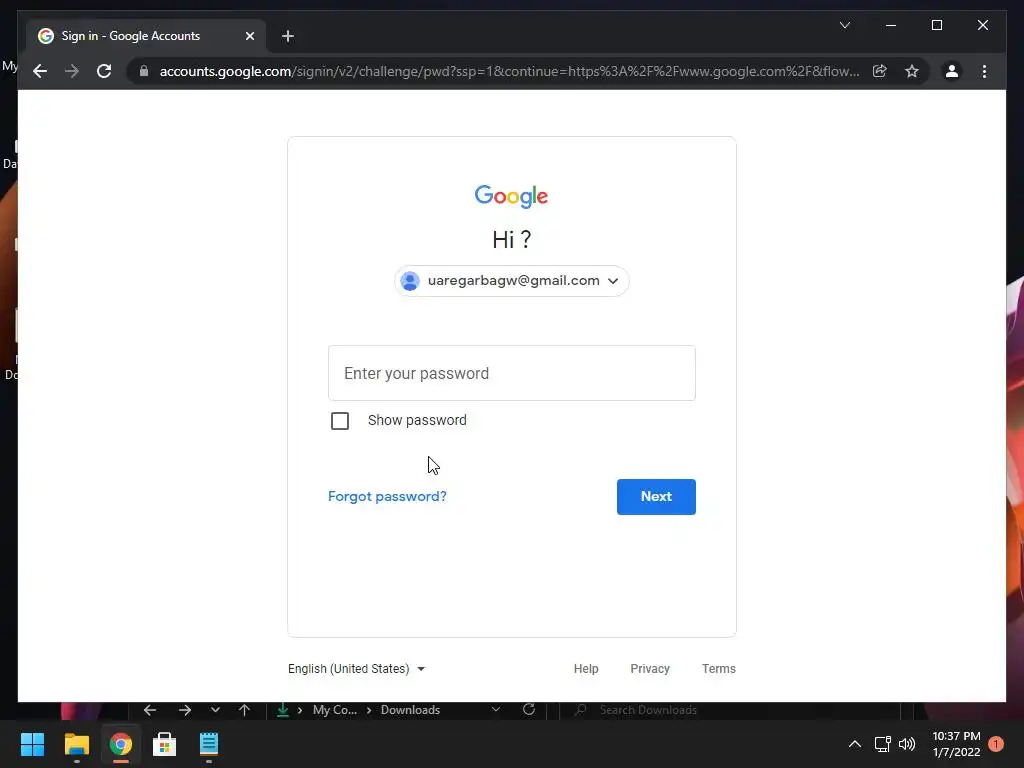Open the Notepad taskbar icon
1024x768 pixels.
tap(209, 744)
